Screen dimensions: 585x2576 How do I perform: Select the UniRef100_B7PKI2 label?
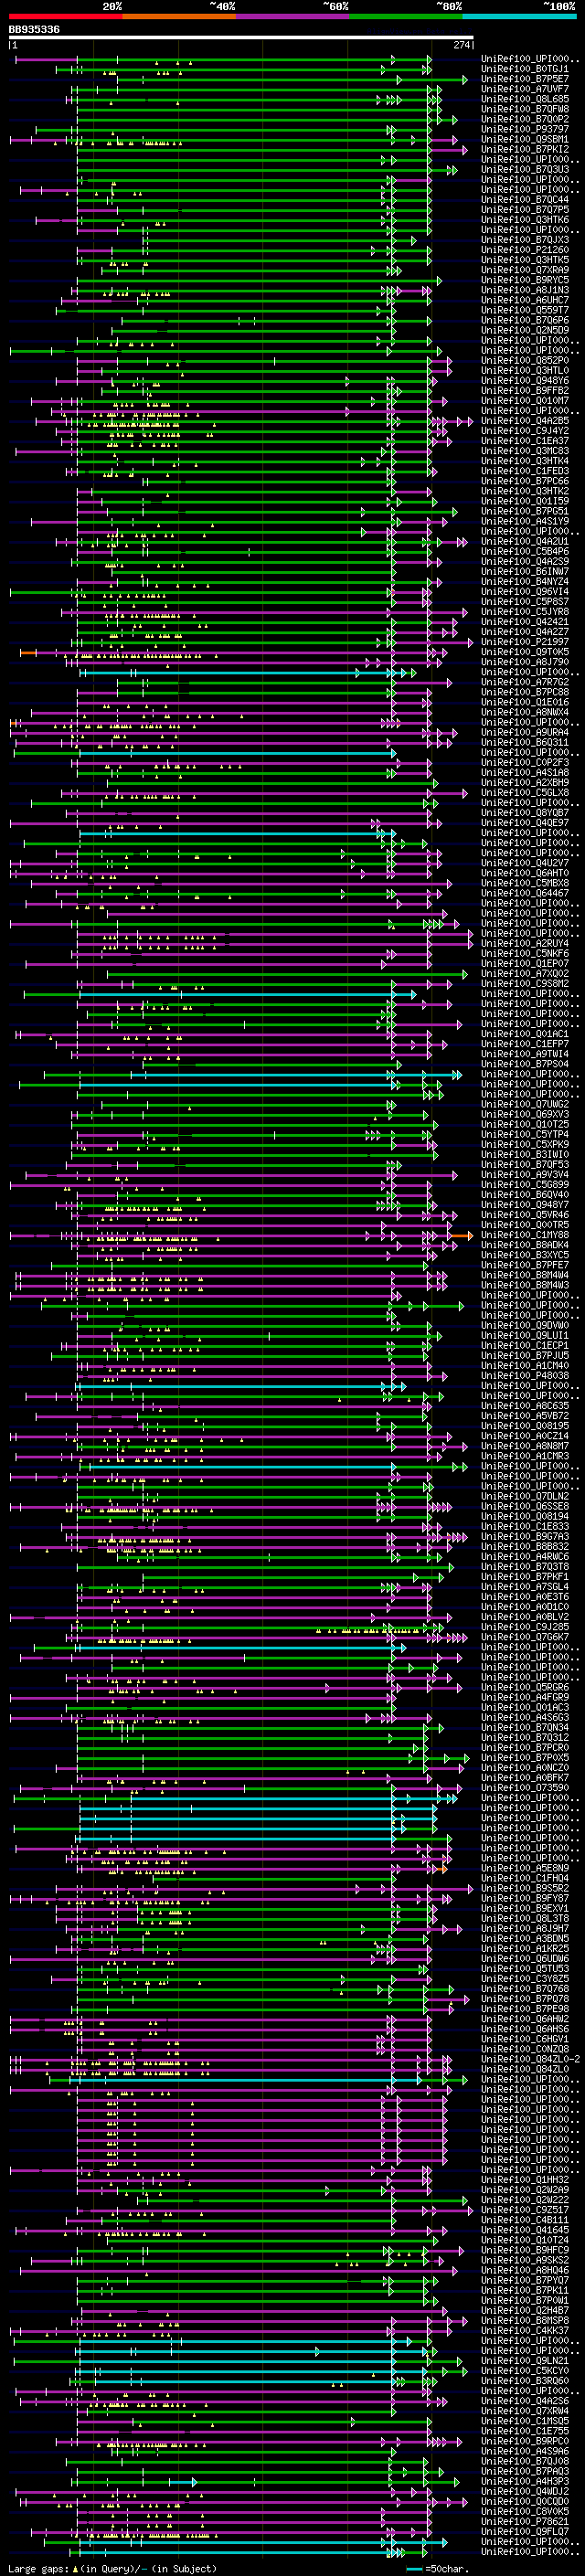pyautogui.click(x=524, y=150)
